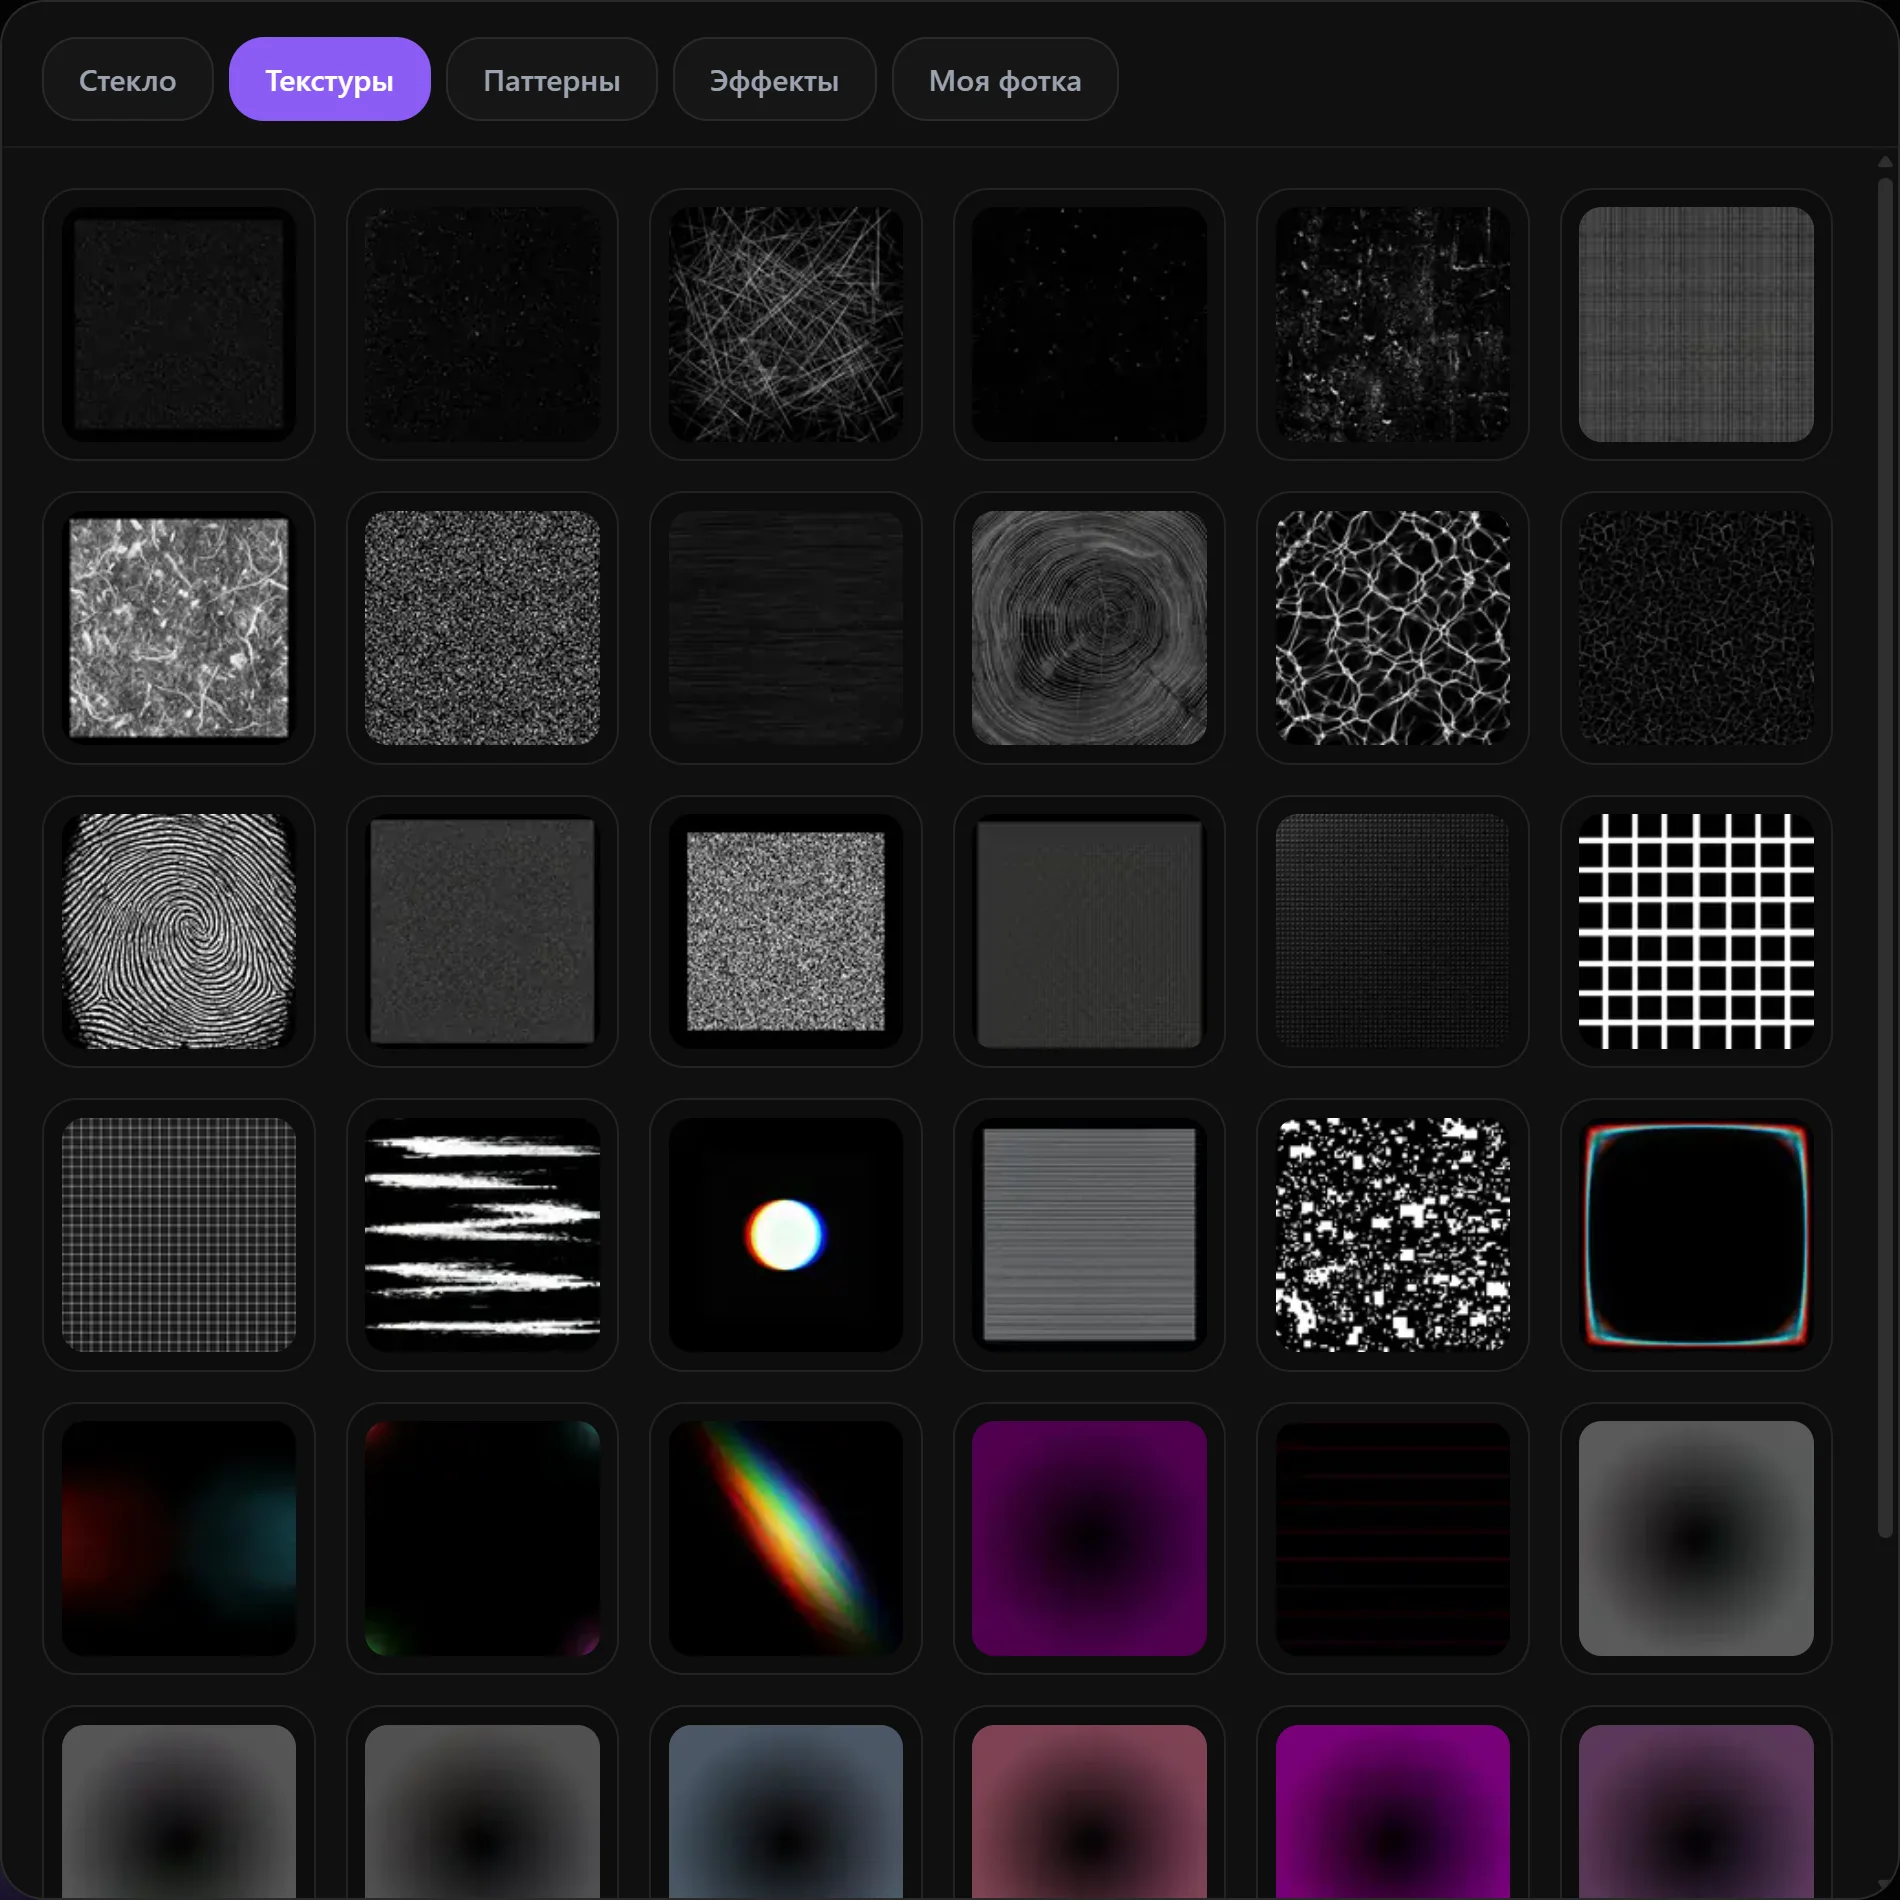Select the dark red horizontal lines texture
Viewport: 1900px width, 1900px height.
[1392, 1538]
